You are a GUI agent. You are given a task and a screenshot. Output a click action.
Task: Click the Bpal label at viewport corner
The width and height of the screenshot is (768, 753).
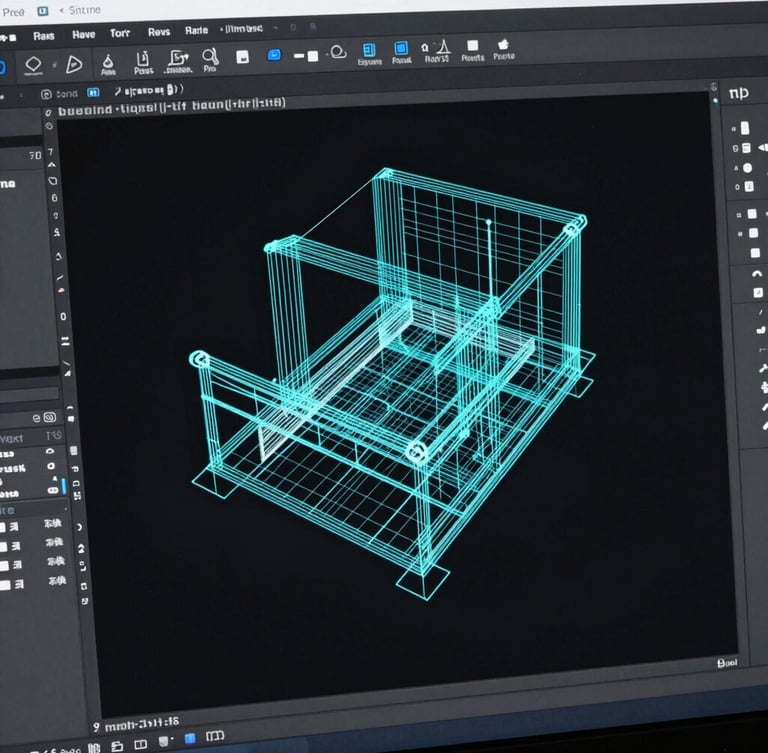coord(727,663)
